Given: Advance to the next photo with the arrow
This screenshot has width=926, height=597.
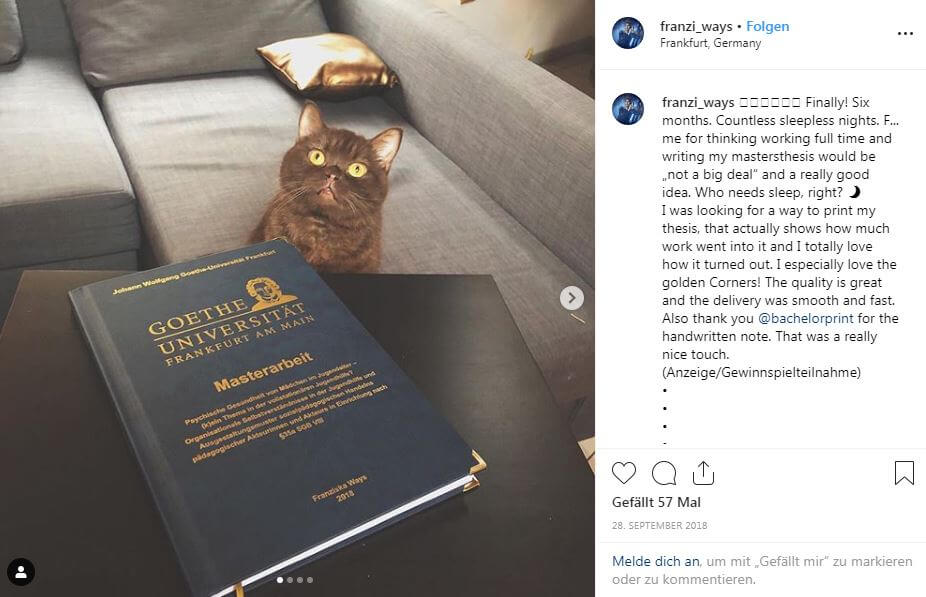Looking at the screenshot, I should 572,298.
